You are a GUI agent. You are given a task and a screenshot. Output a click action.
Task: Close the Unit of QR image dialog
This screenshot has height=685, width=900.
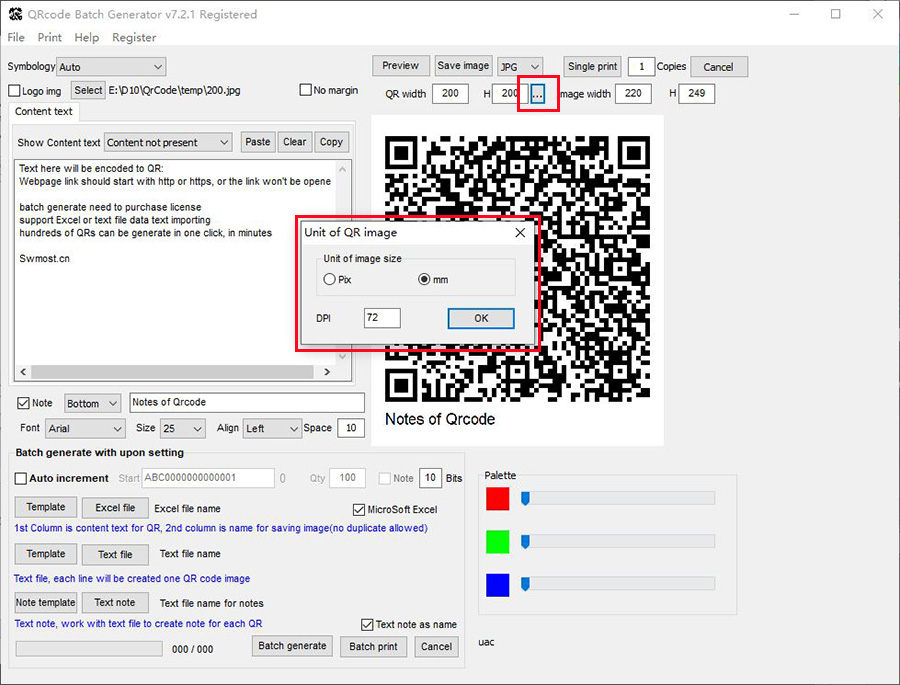(520, 233)
